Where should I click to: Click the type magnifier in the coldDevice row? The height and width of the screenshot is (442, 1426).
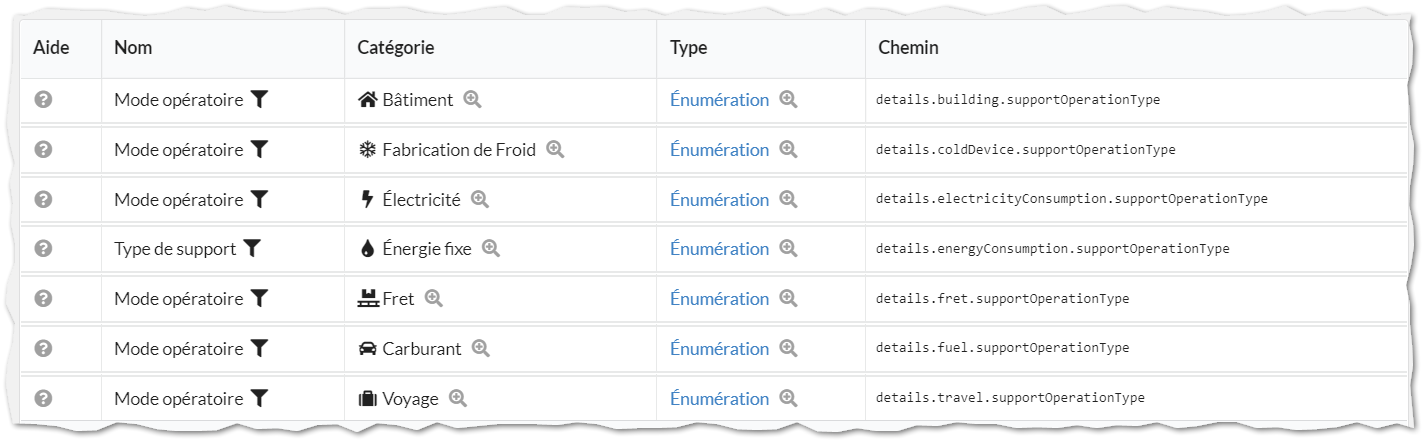pos(788,149)
